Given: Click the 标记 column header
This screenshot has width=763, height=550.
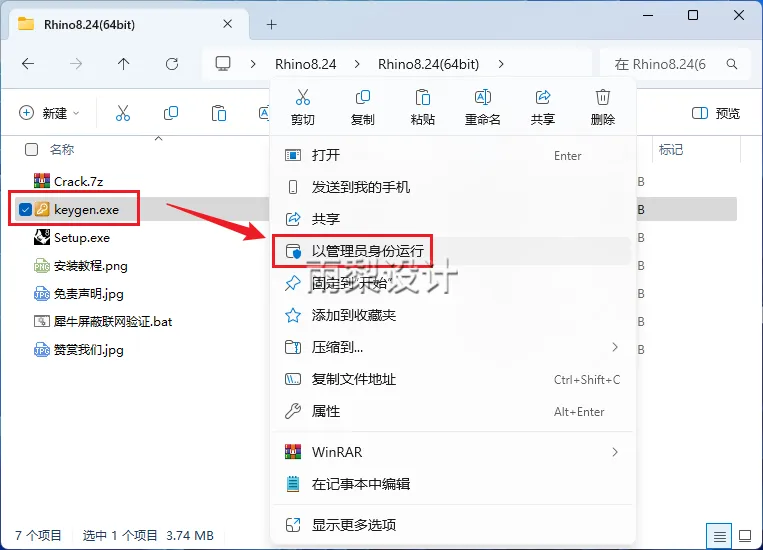Looking at the screenshot, I should point(671,149).
